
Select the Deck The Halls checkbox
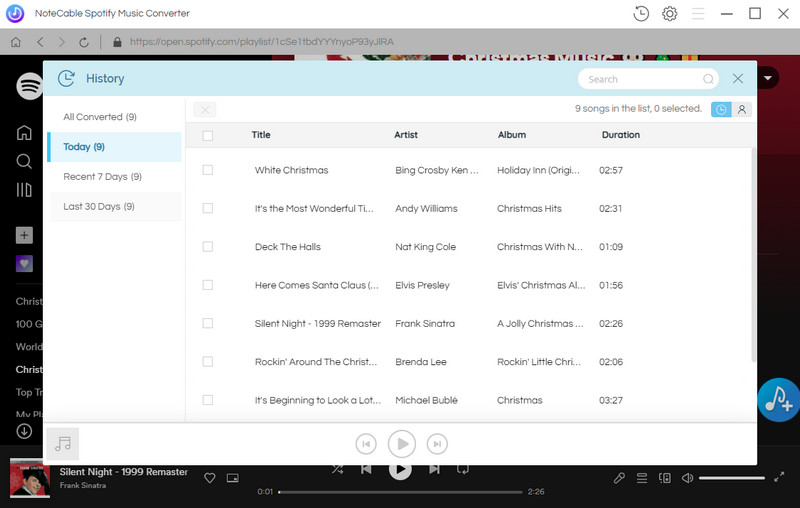coord(208,247)
